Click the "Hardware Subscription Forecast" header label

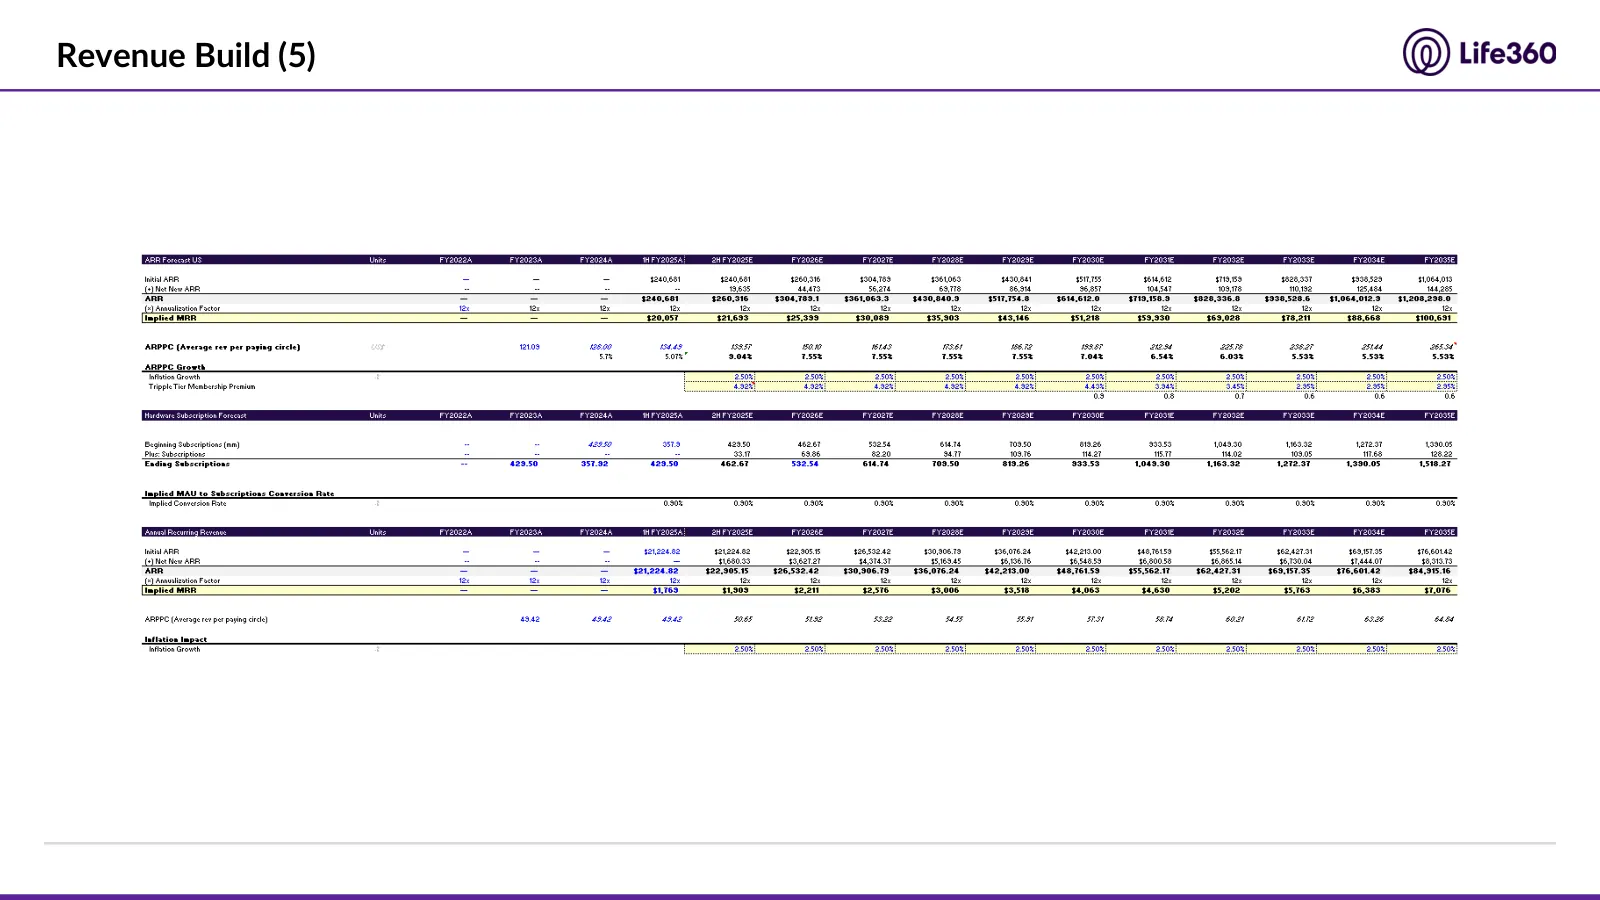195,415
